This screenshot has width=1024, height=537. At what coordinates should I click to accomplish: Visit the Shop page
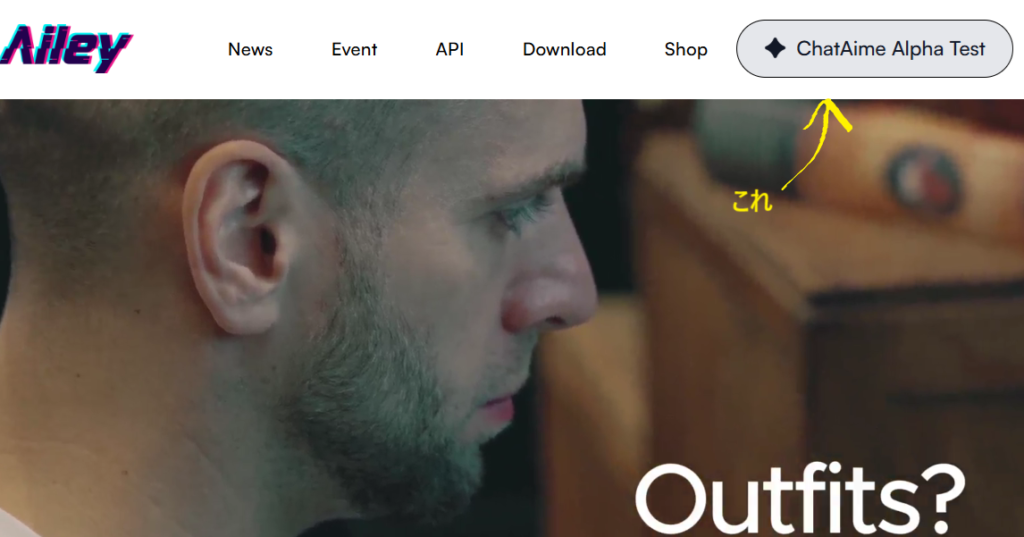tap(686, 50)
